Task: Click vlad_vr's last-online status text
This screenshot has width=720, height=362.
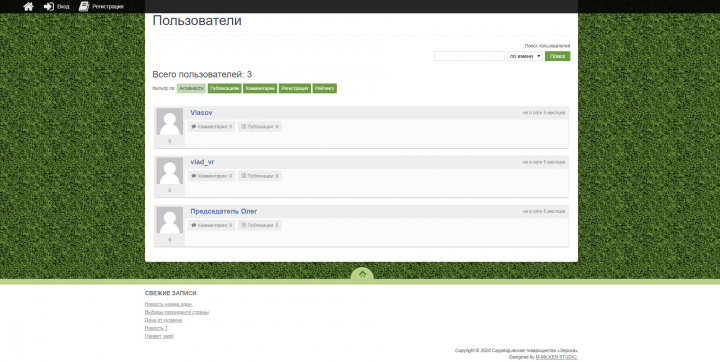Action: tap(544, 162)
